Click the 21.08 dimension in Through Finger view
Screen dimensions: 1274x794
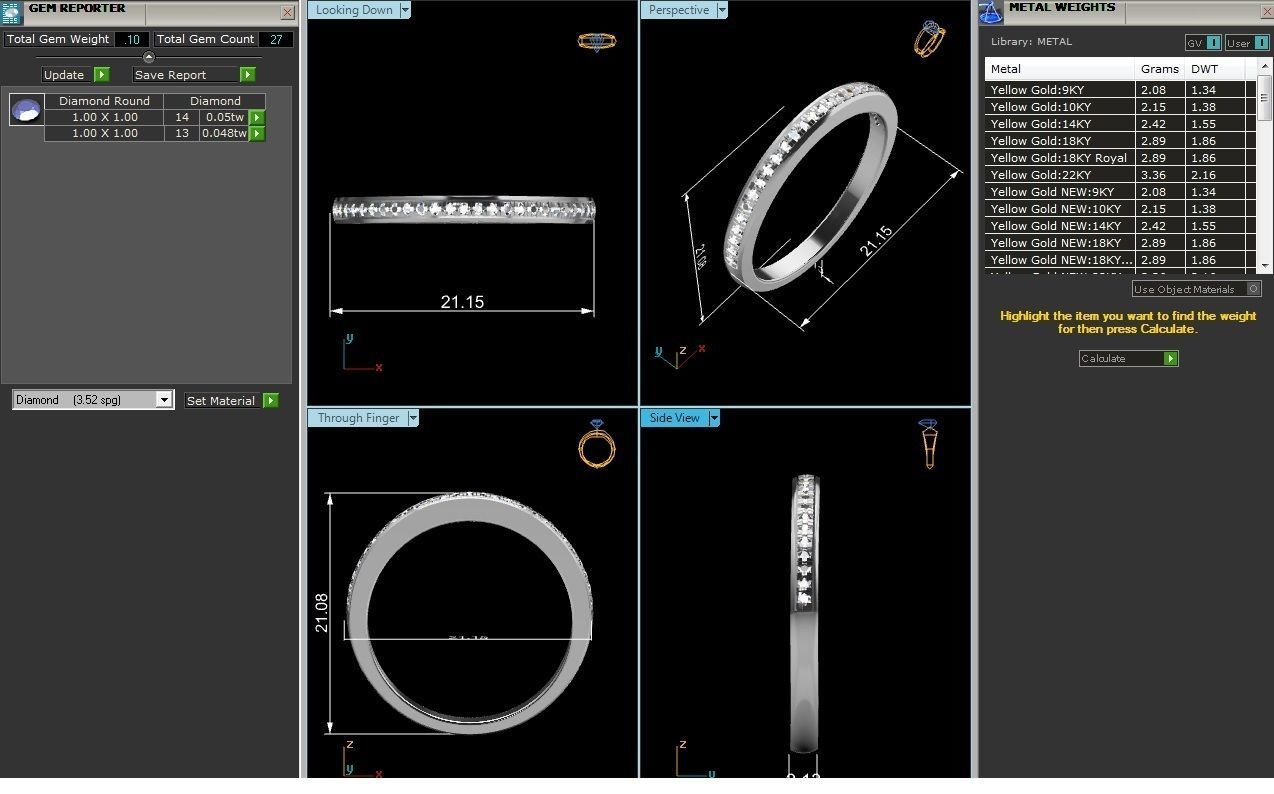click(x=321, y=612)
